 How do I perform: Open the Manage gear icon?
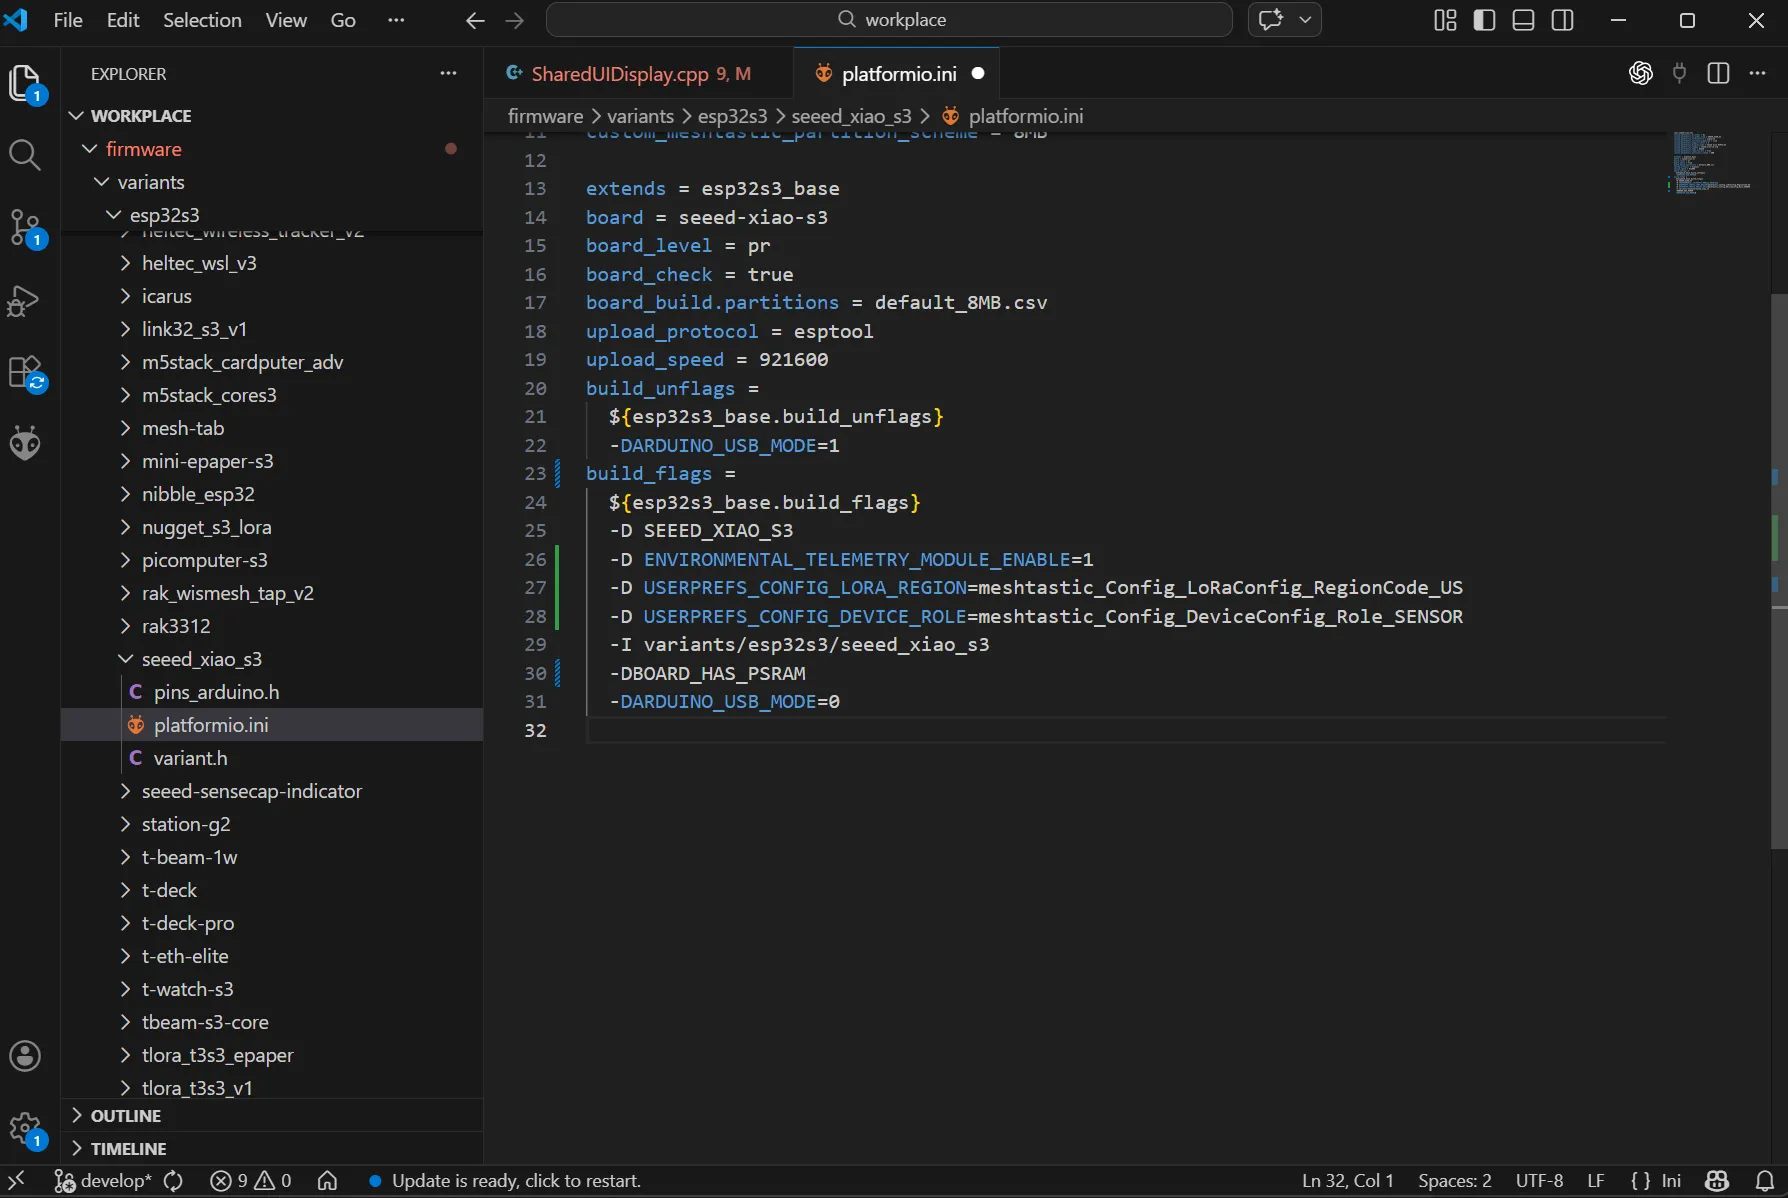(x=25, y=1130)
